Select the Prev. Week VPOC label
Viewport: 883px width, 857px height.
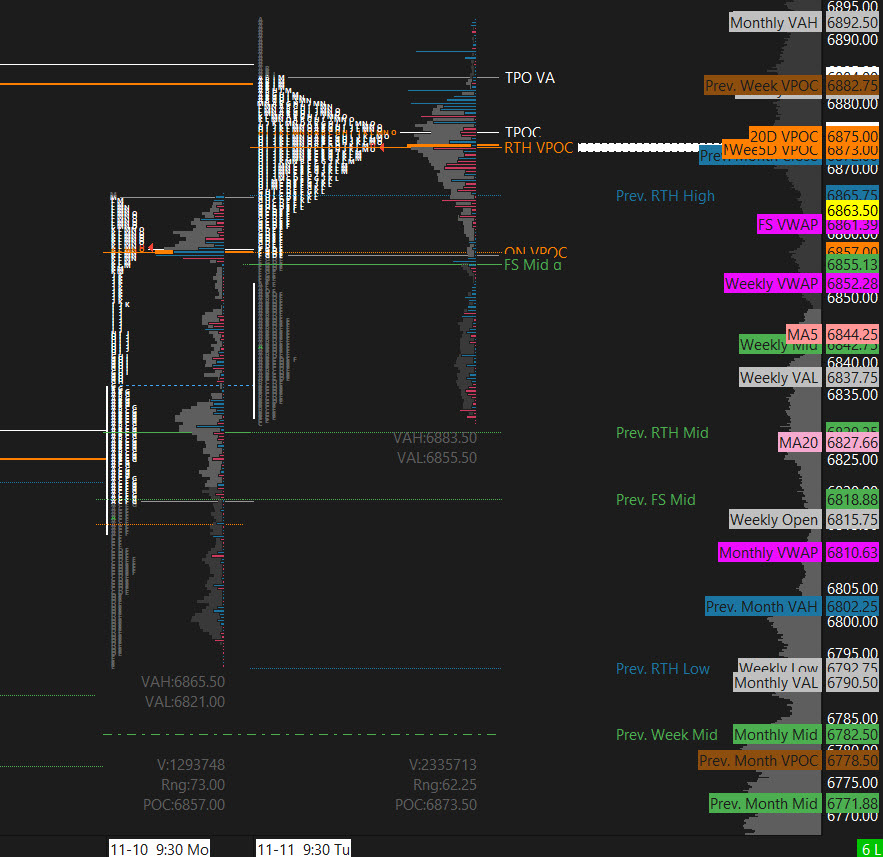click(x=762, y=86)
